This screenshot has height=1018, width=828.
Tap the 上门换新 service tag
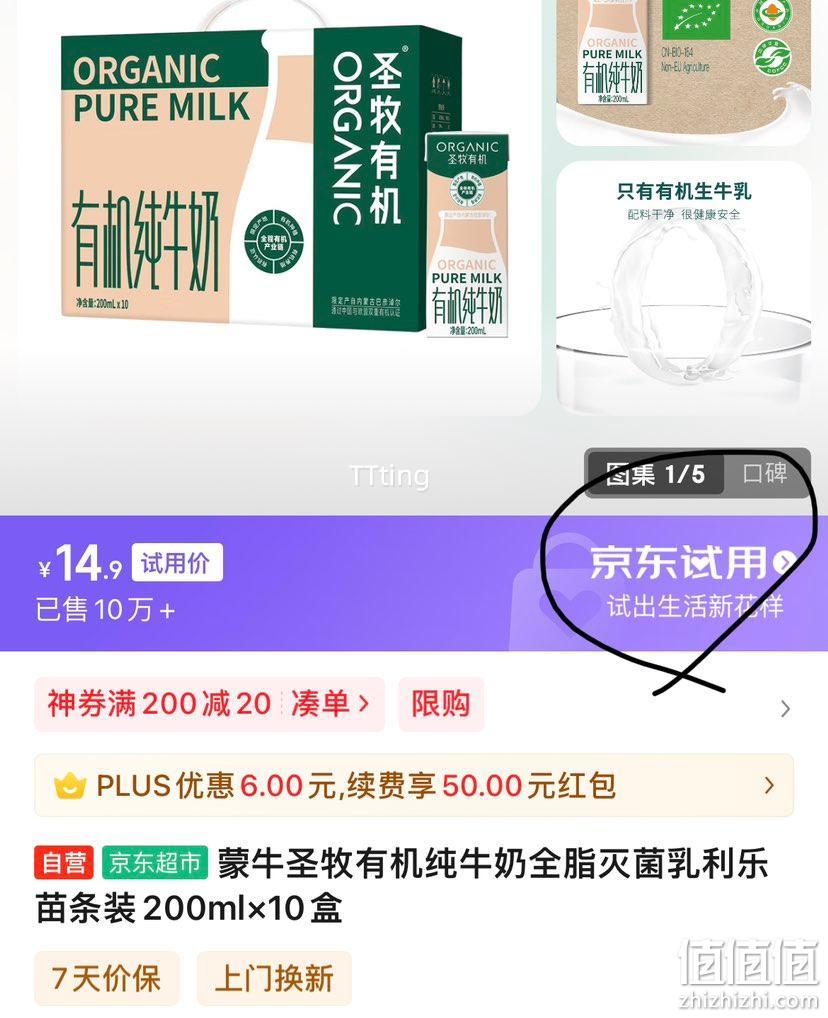(x=273, y=978)
